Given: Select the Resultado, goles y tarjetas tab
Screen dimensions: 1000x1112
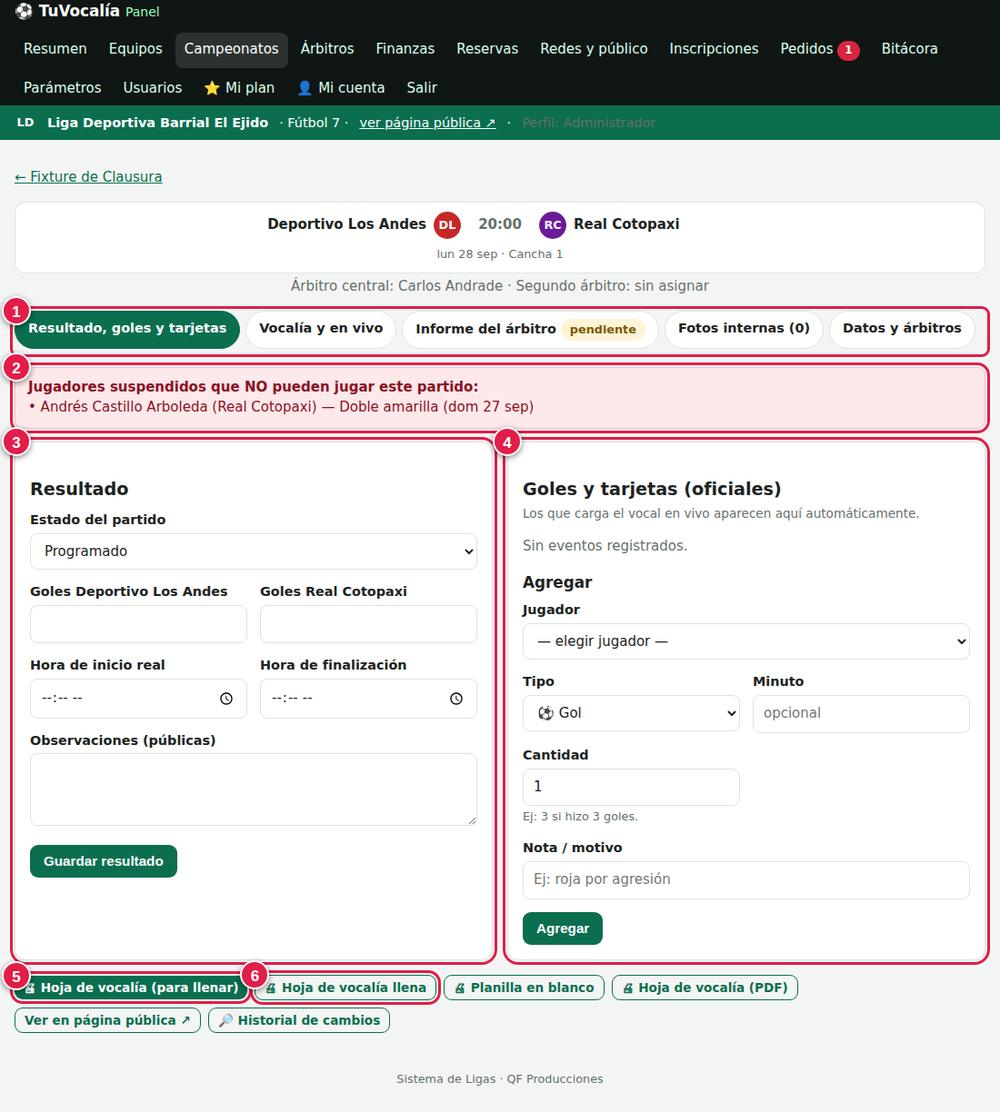Looking at the screenshot, I should tap(128, 328).
